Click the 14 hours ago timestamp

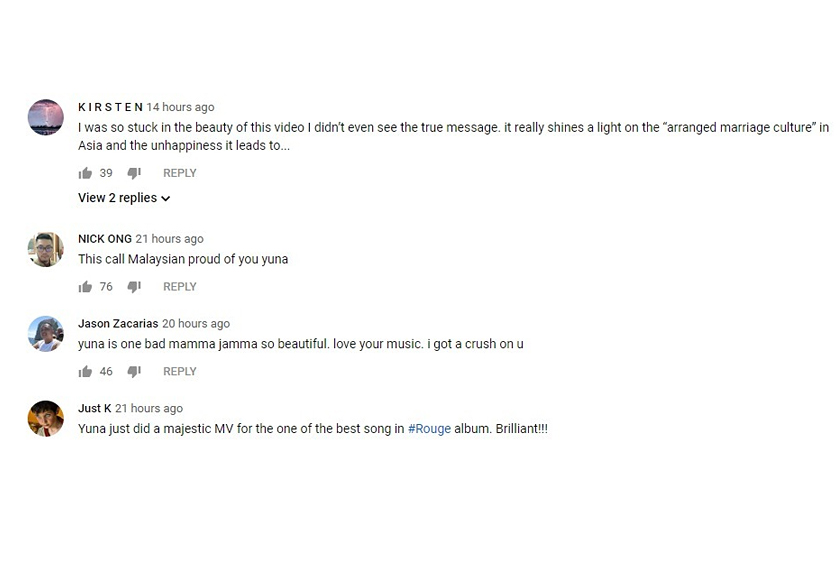(181, 107)
